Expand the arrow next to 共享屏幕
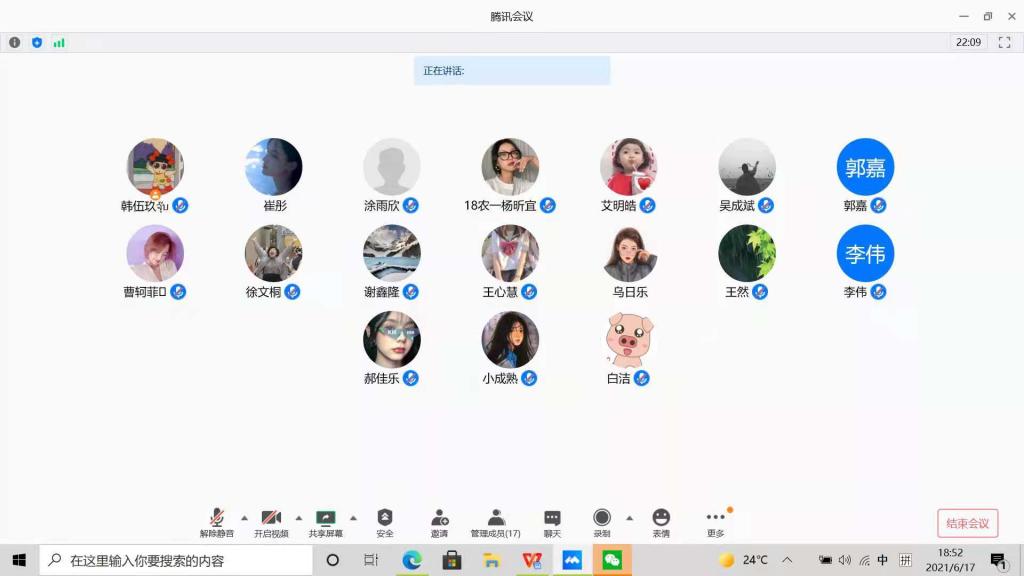Screen dimensions: 1024x576 click(x=353, y=518)
